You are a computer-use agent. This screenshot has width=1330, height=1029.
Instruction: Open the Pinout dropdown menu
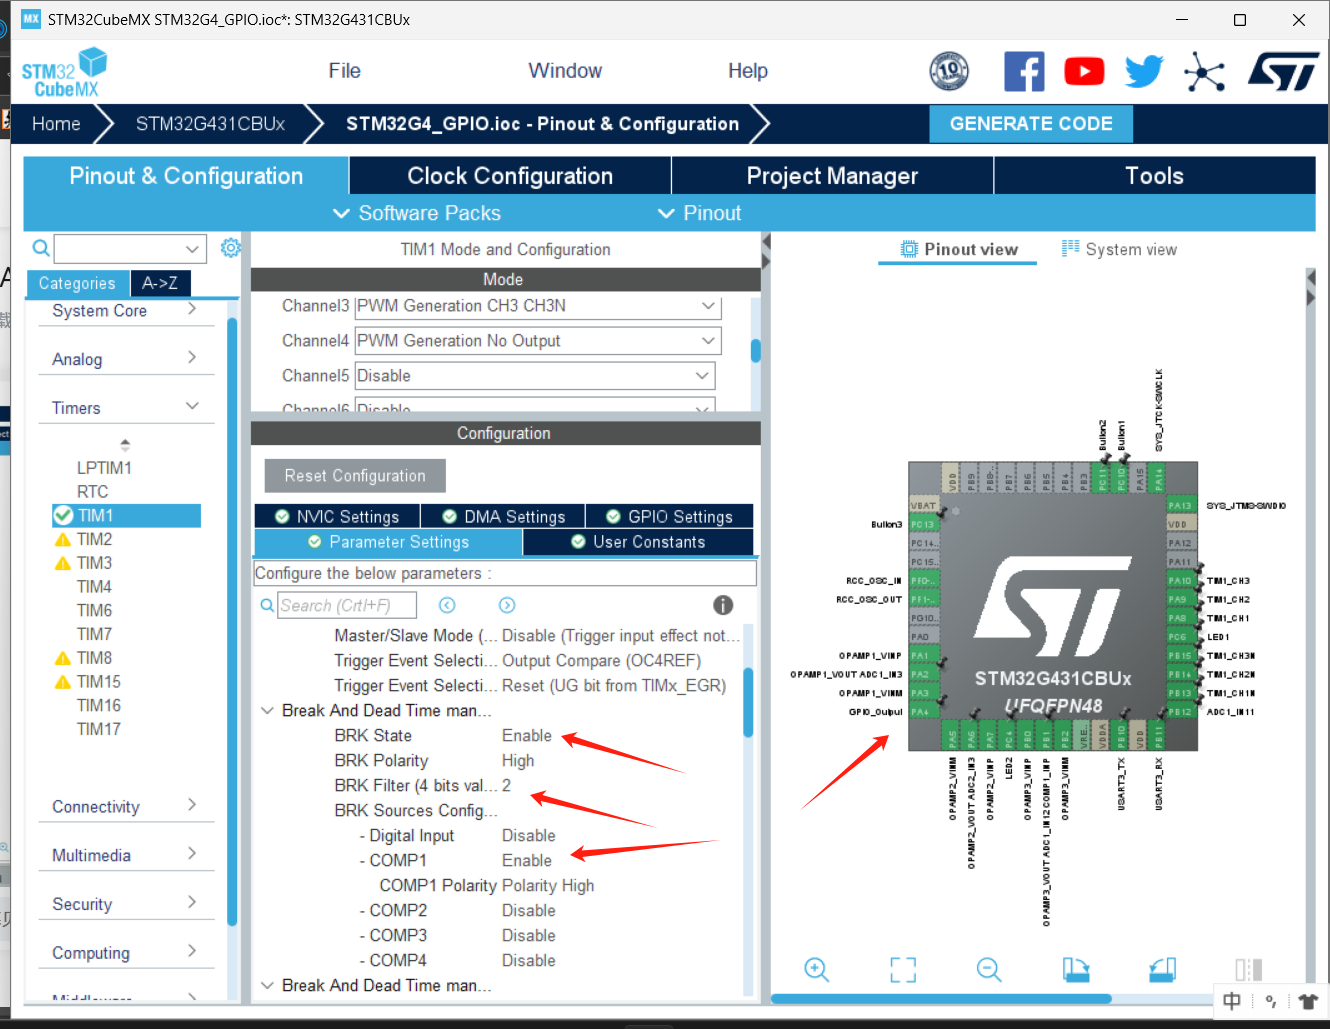coord(700,213)
